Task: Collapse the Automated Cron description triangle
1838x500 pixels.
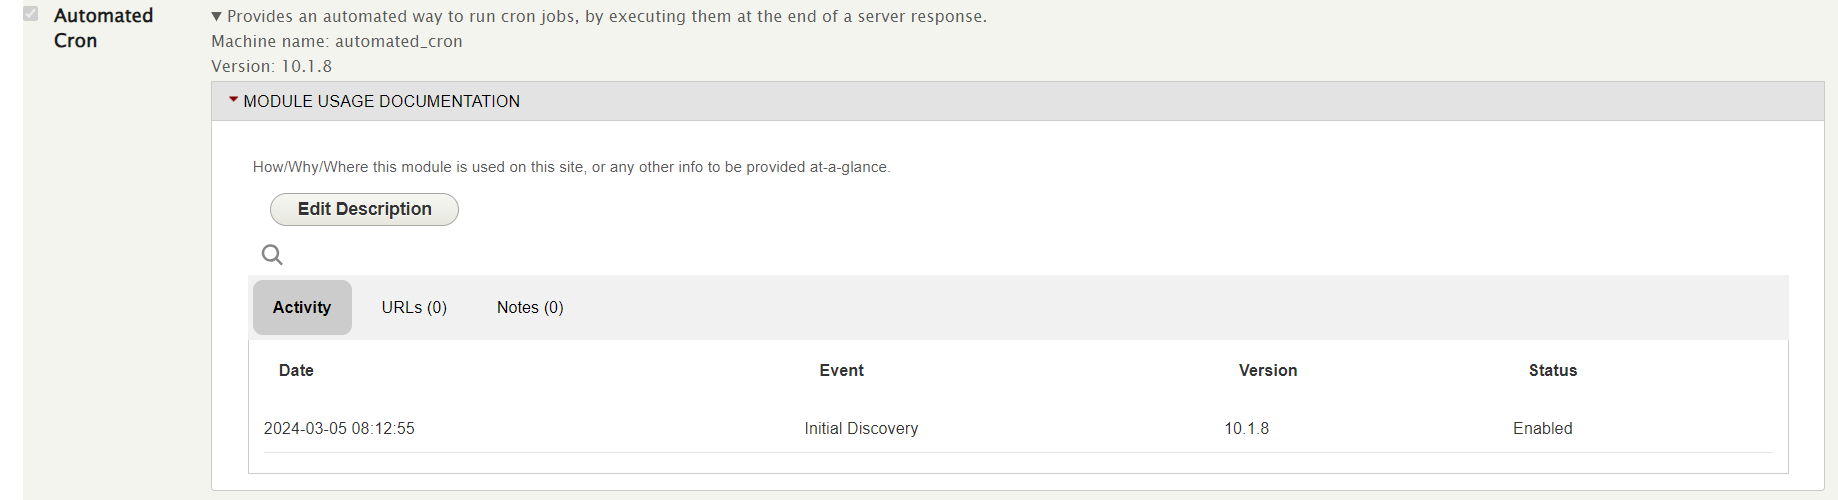Action: (x=217, y=17)
